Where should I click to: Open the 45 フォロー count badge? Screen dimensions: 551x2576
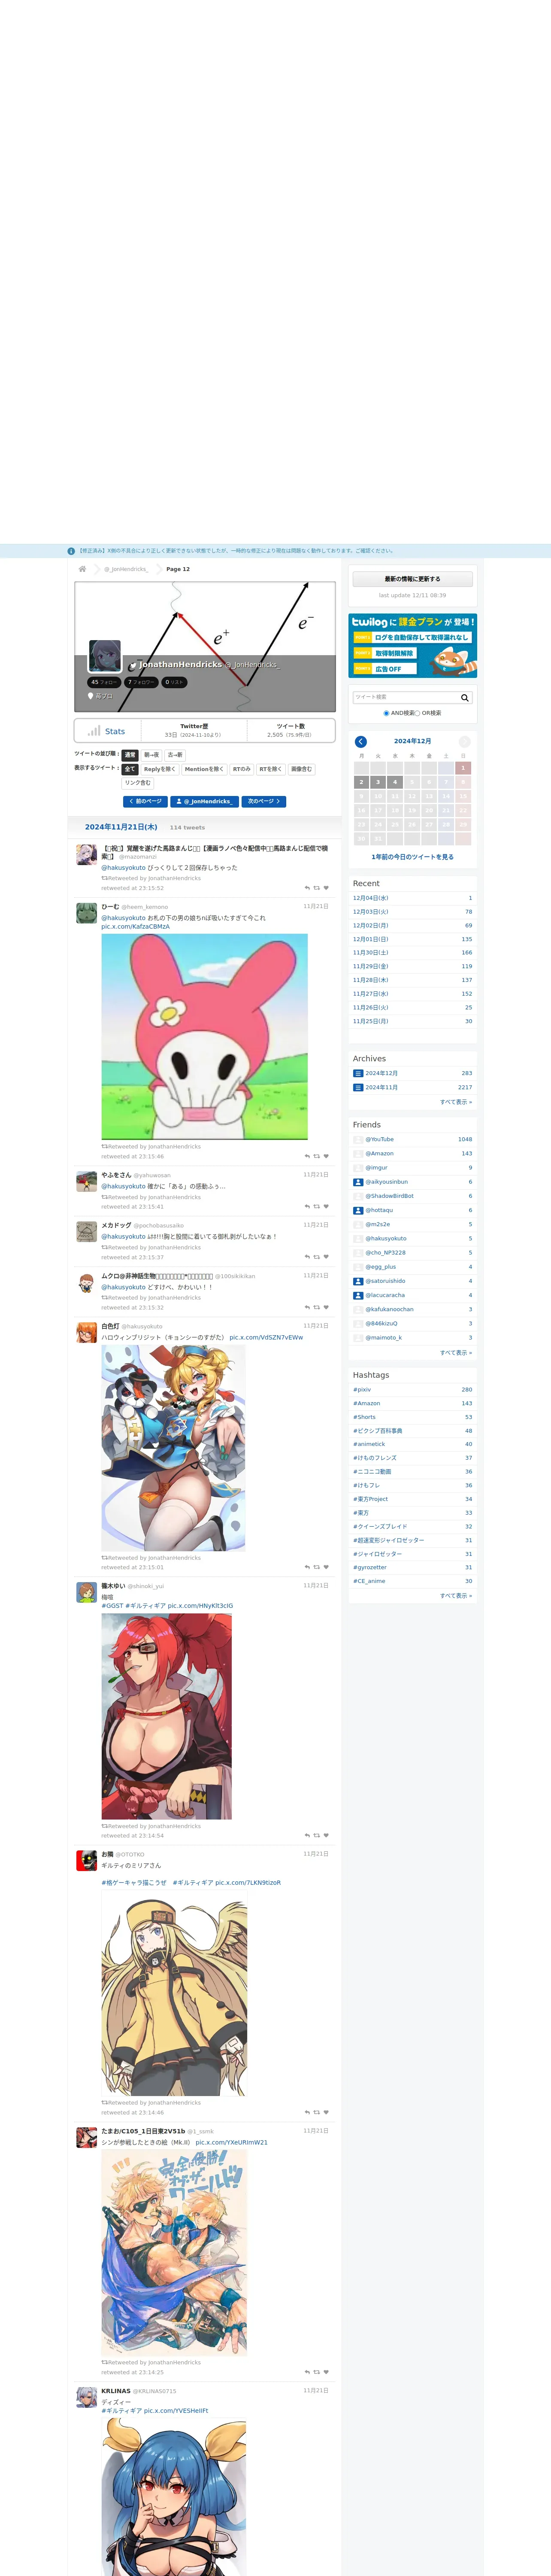[104, 682]
